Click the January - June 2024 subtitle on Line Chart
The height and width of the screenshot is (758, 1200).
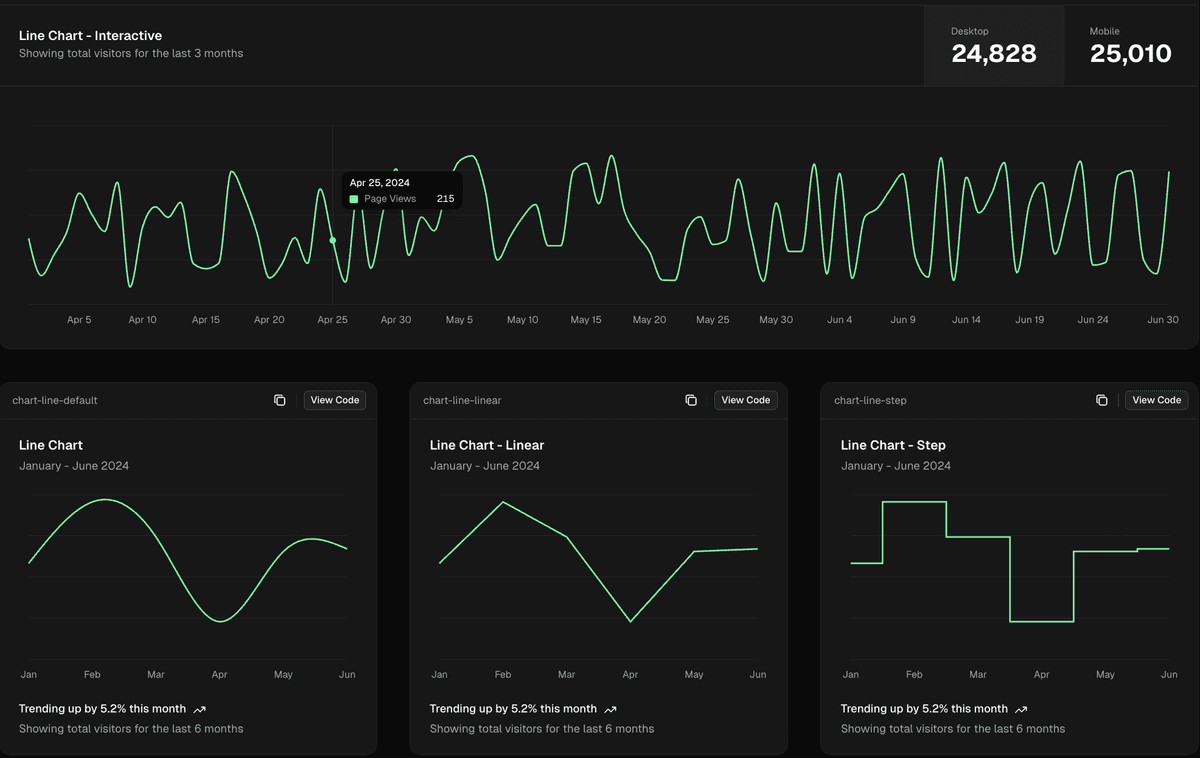(x=72, y=465)
